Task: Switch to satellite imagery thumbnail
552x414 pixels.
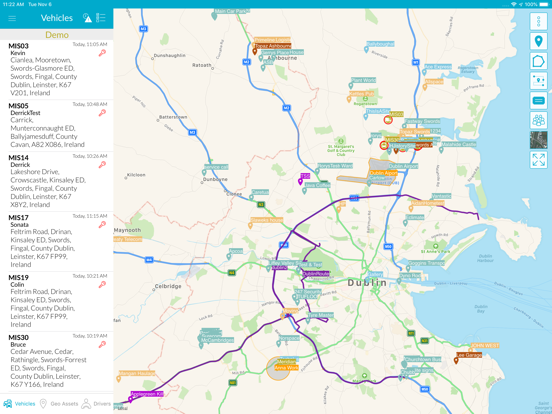Action: tap(538, 140)
